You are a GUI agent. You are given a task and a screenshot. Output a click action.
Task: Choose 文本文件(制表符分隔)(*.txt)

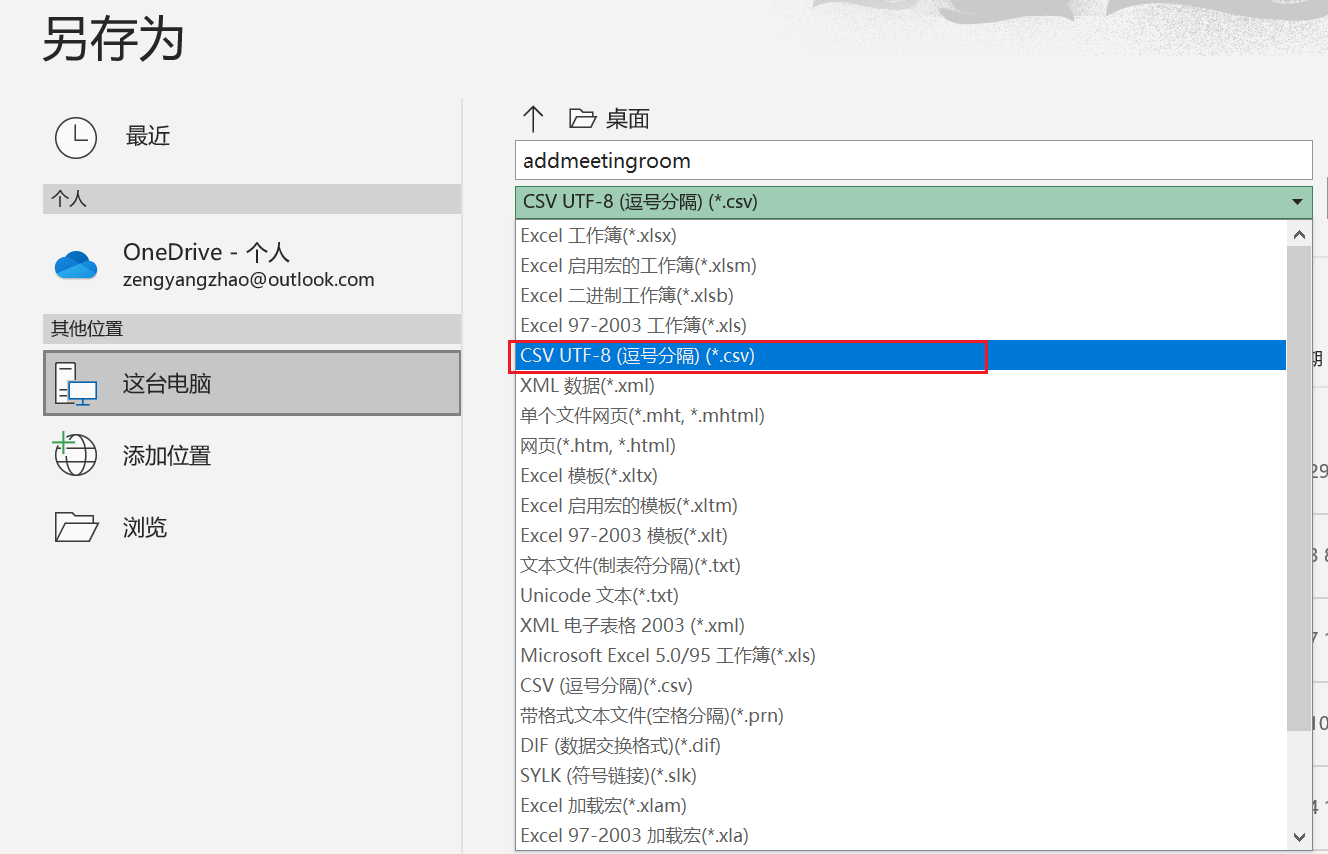pos(901,566)
